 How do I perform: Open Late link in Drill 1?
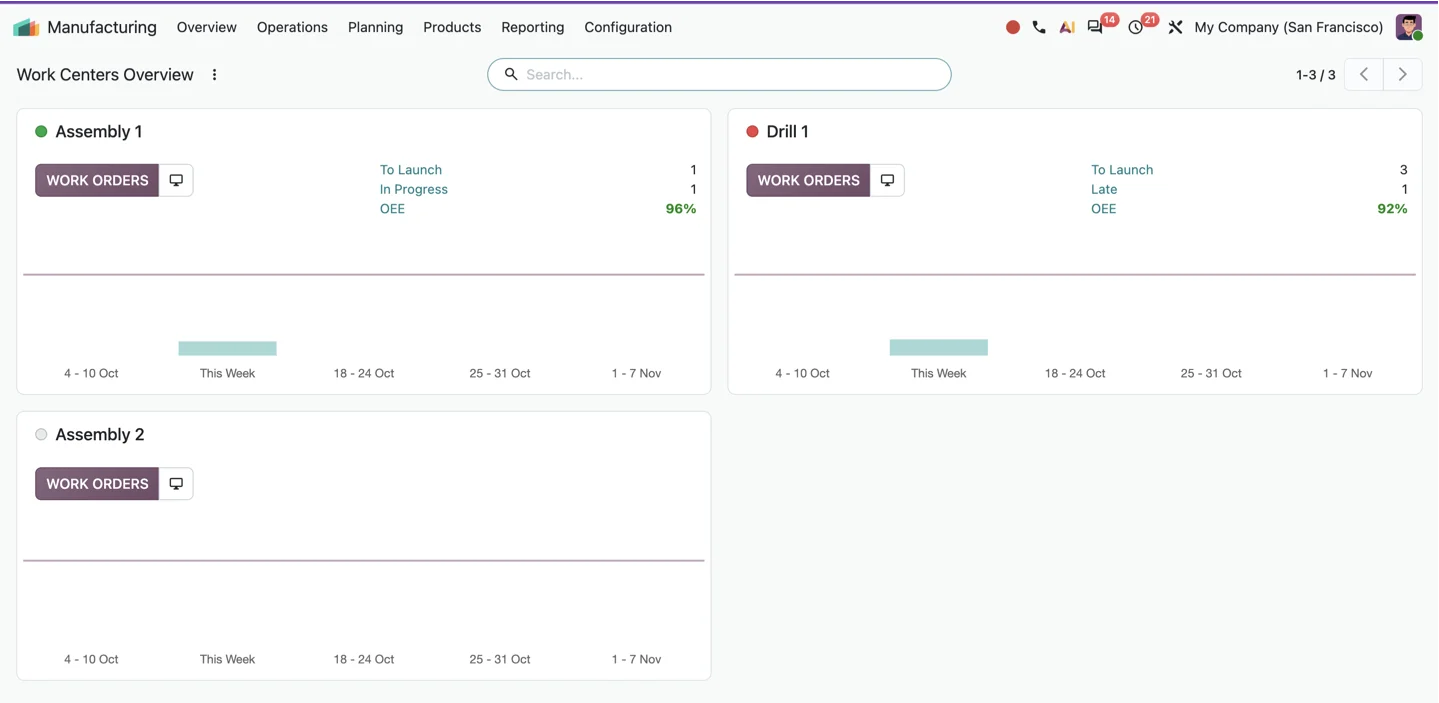[1104, 189]
